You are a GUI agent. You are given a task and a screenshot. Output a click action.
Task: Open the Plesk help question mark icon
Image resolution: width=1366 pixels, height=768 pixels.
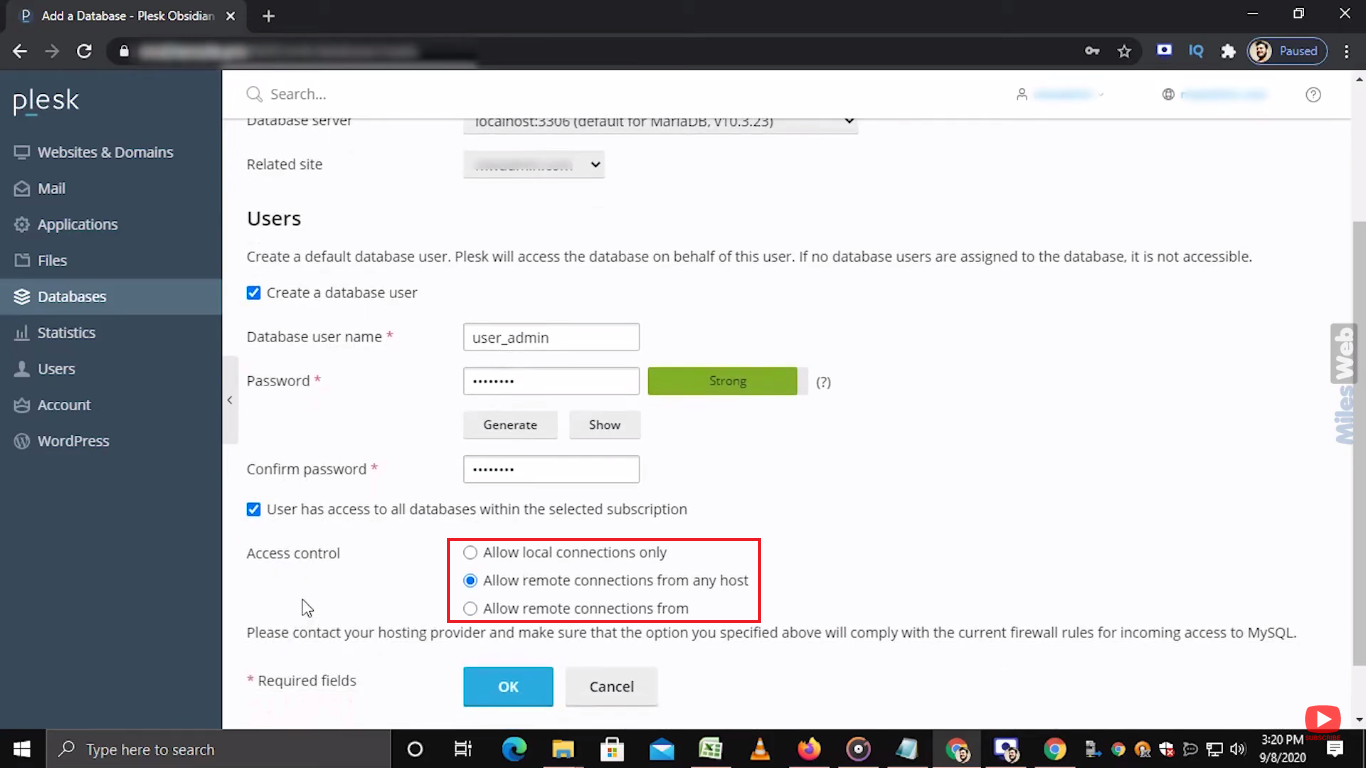point(1313,94)
